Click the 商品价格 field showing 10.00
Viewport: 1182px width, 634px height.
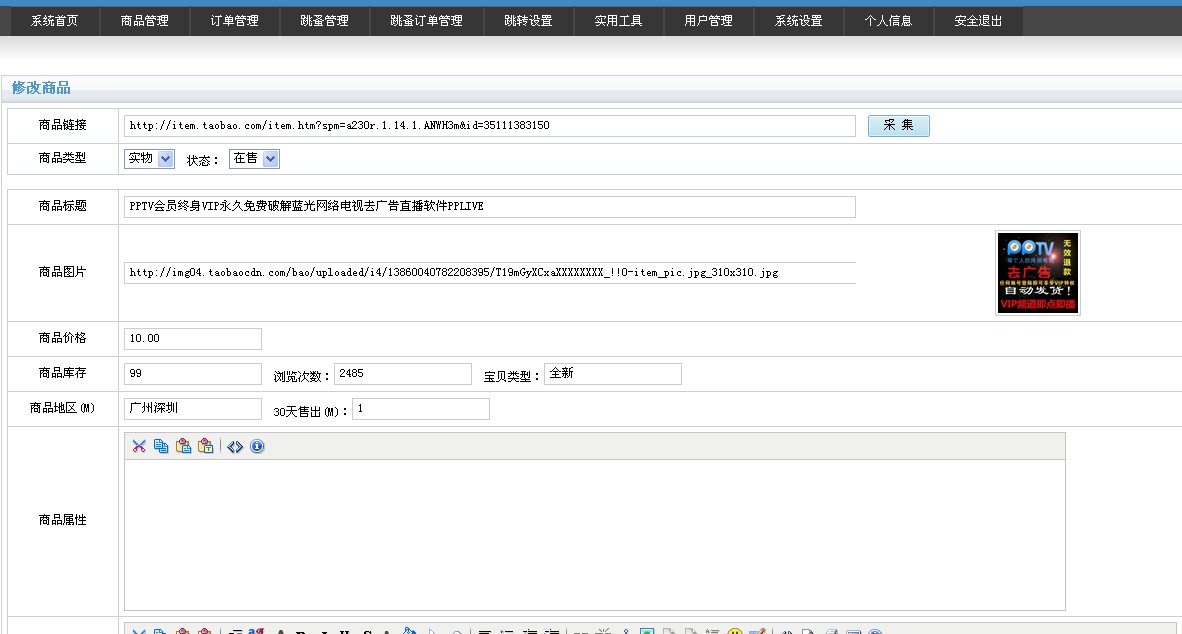pyautogui.click(x=192, y=339)
